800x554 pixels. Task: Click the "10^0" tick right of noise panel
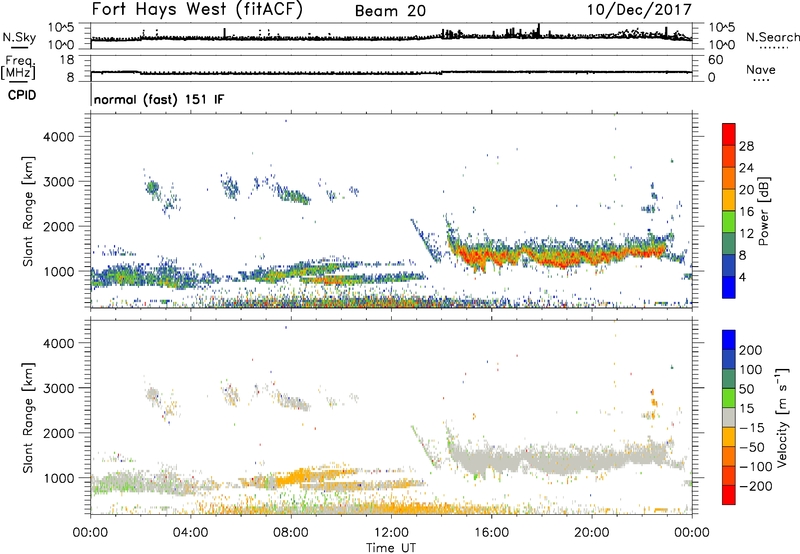(722, 45)
